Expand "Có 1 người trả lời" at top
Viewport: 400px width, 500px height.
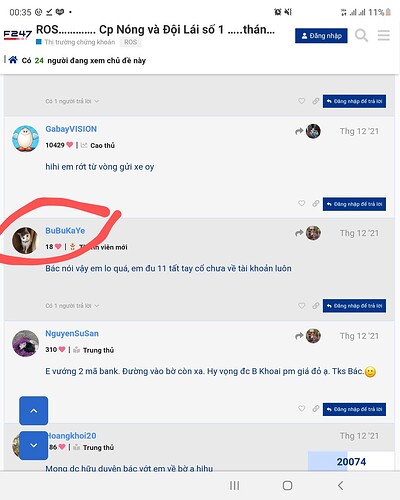72,101
